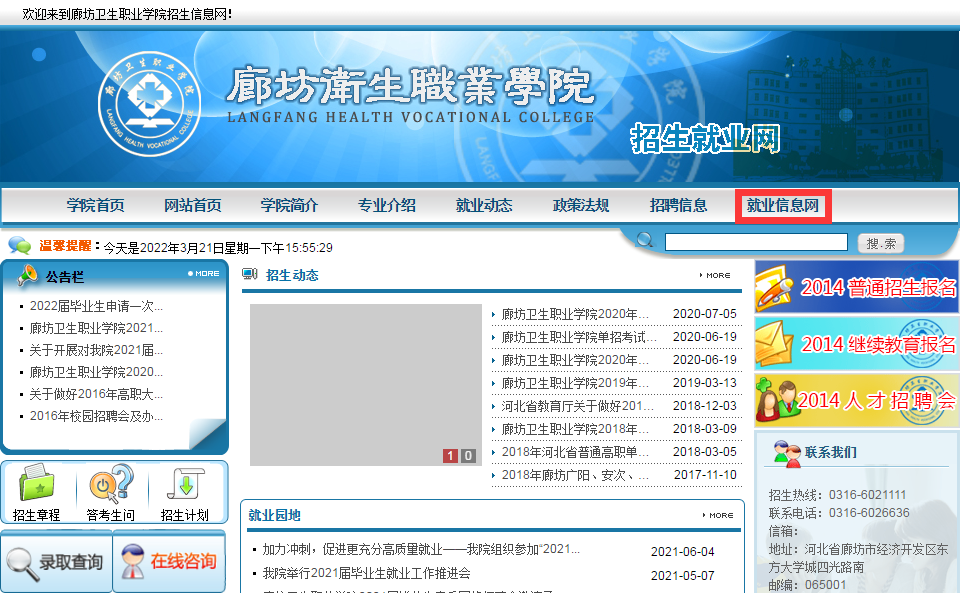This screenshot has width=960, height=593.
Task: Go to 就业信息网 navigation tab
Action: pos(782,206)
